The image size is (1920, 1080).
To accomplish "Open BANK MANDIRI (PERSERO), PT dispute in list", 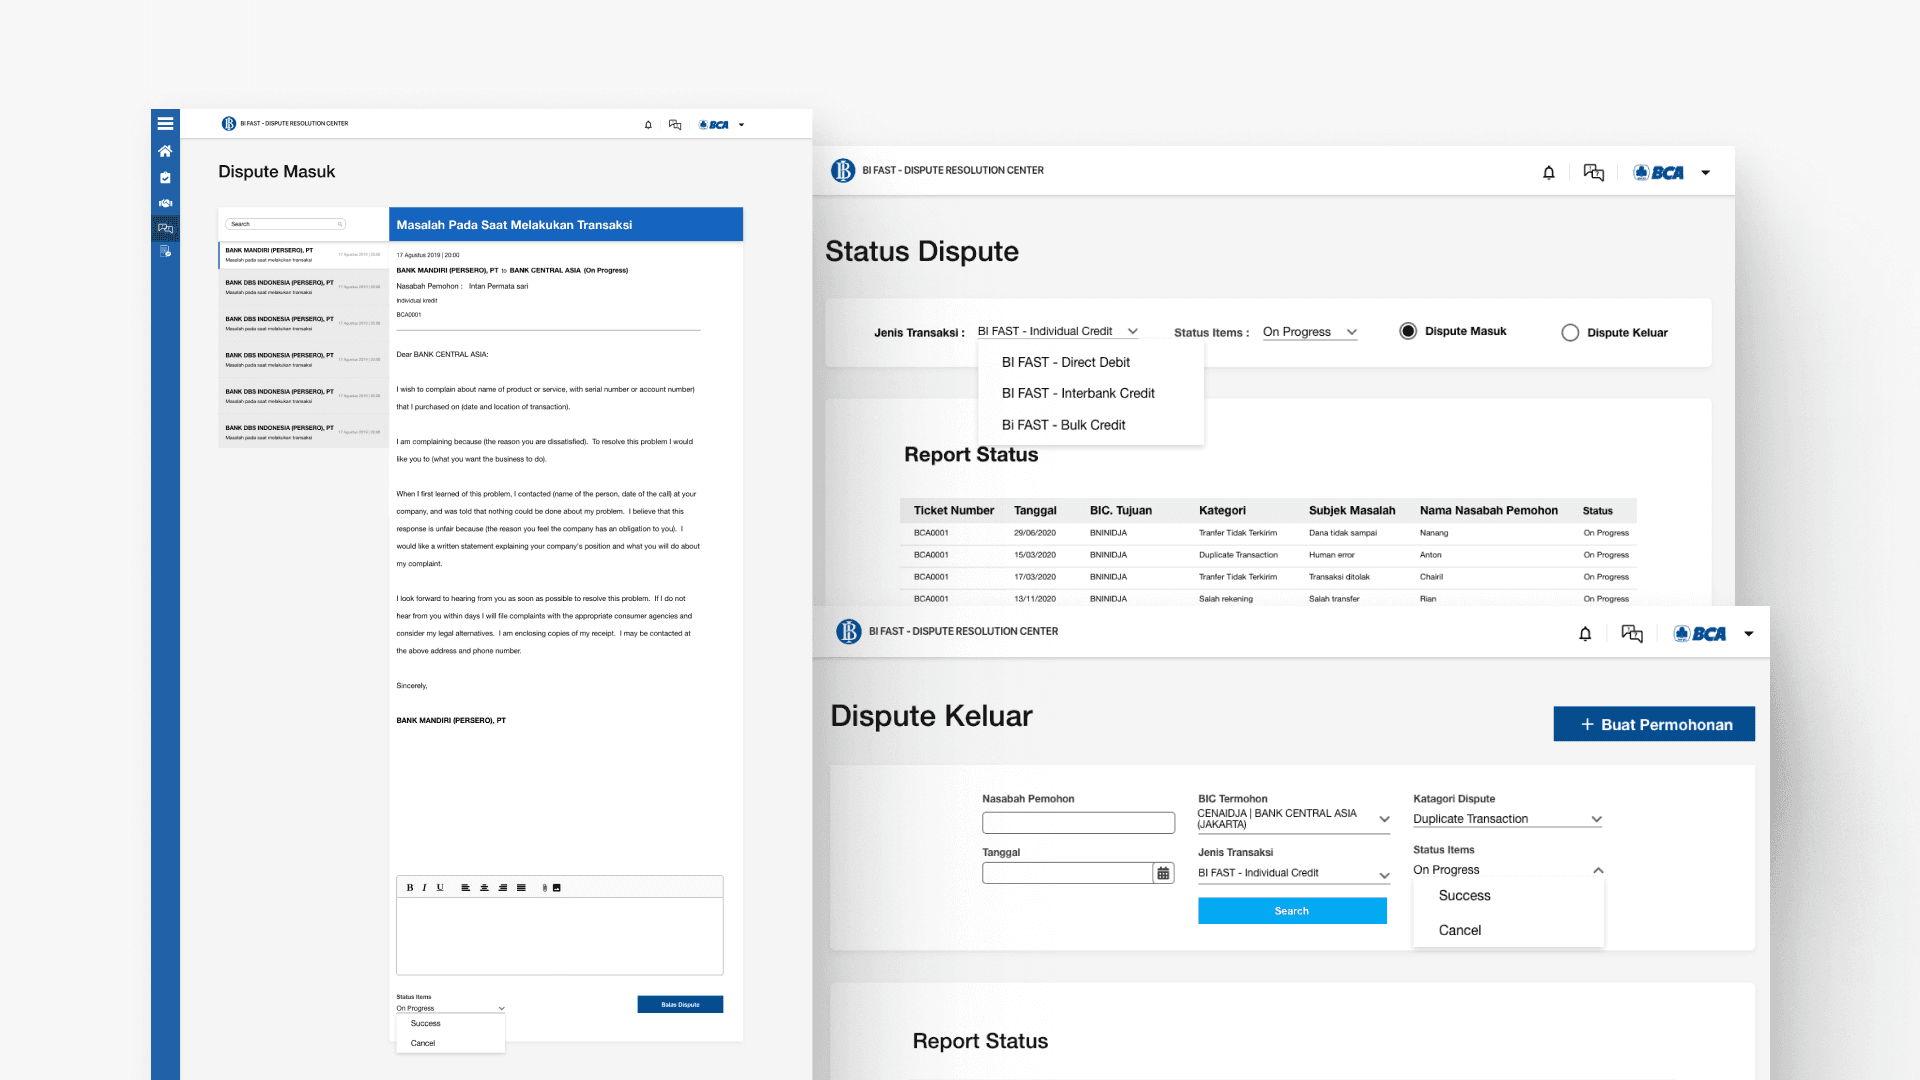I will click(x=303, y=255).
